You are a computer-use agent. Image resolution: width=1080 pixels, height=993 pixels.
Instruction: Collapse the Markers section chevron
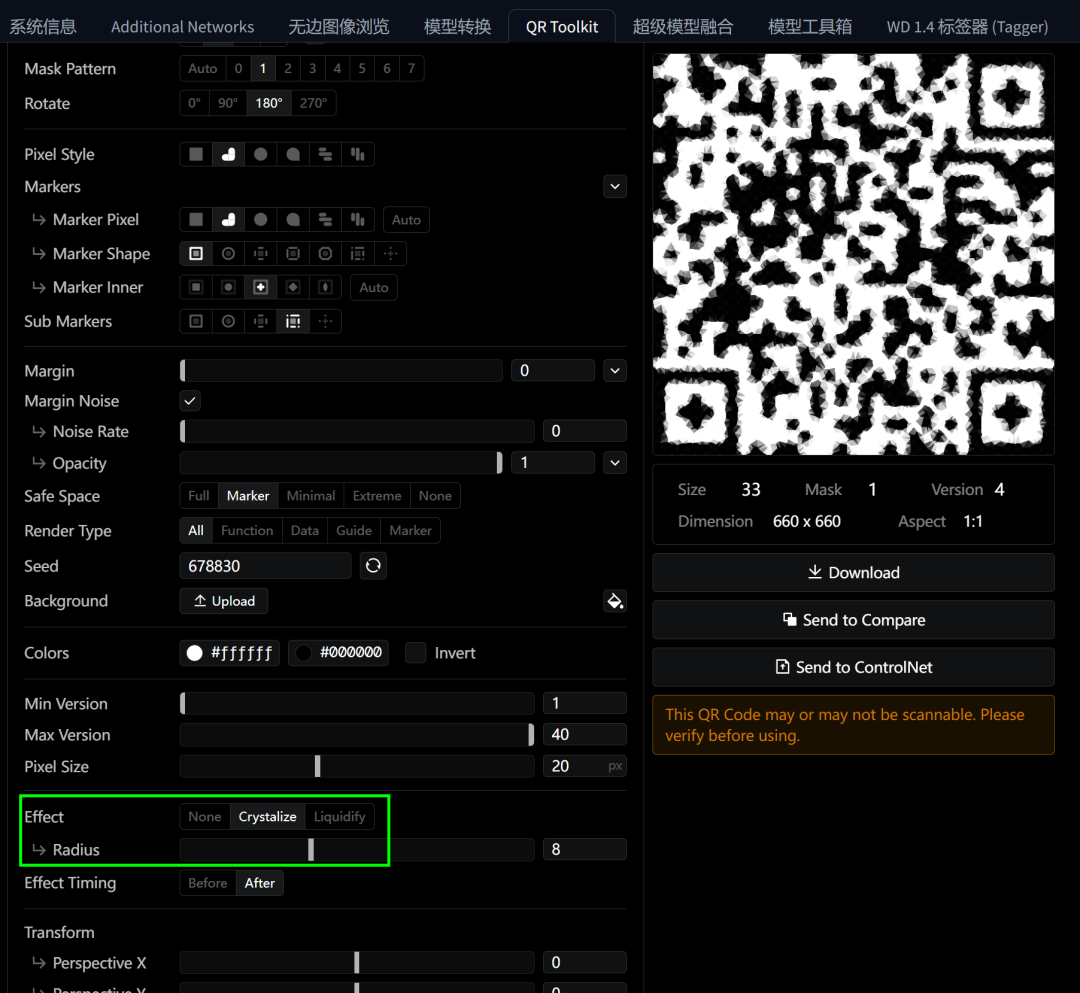pyautogui.click(x=614, y=187)
